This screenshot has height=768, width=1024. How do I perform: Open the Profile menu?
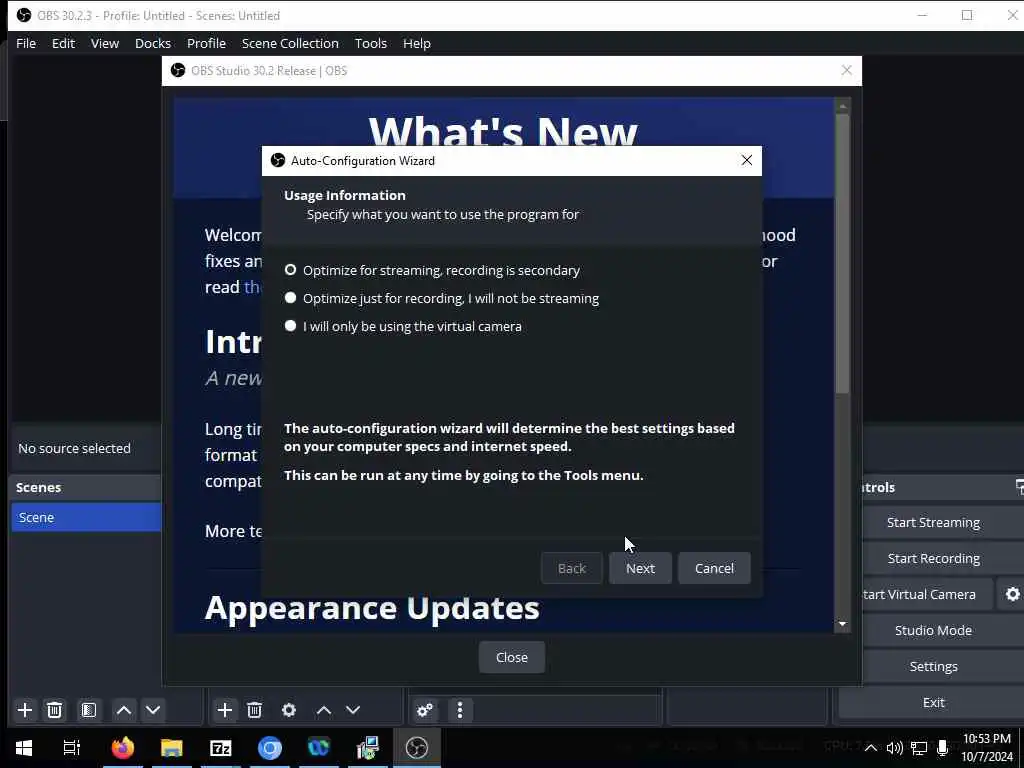[x=206, y=43]
